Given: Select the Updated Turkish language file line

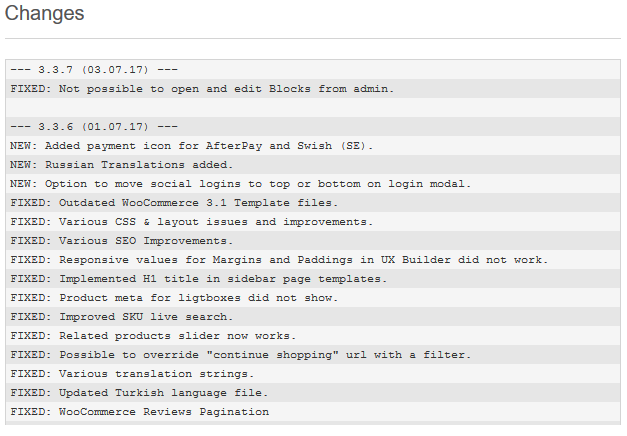Looking at the screenshot, I should 139,393.
